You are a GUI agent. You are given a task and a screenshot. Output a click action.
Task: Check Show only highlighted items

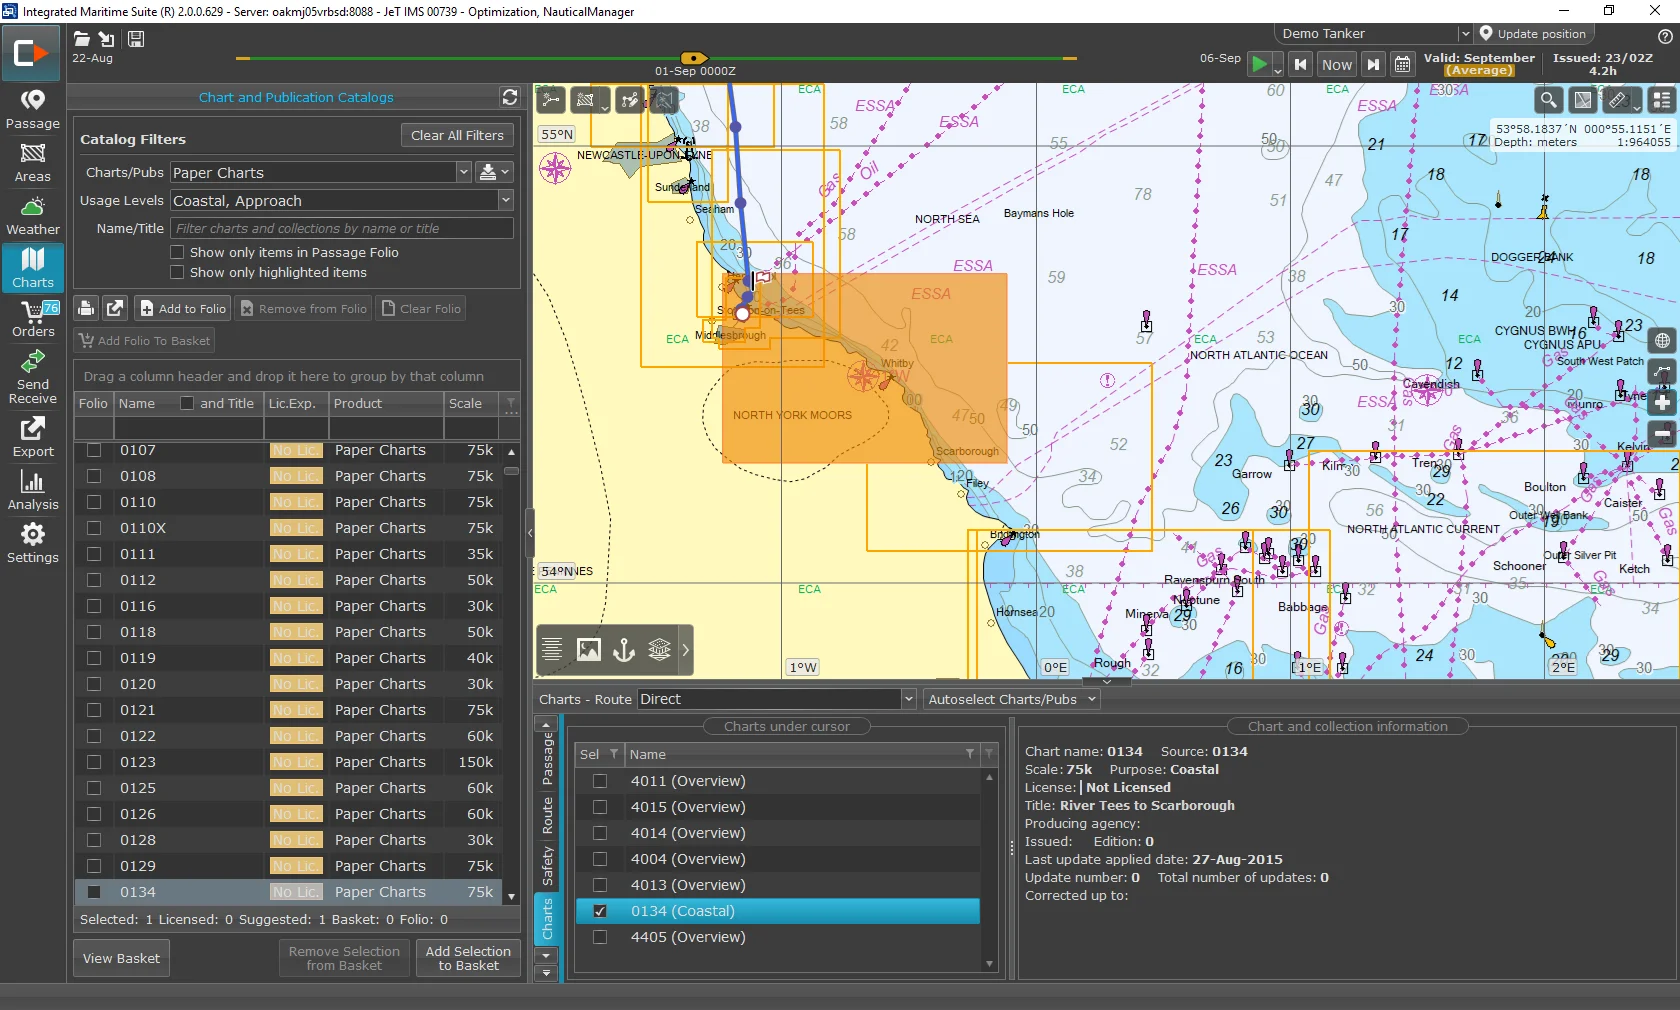click(x=176, y=273)
